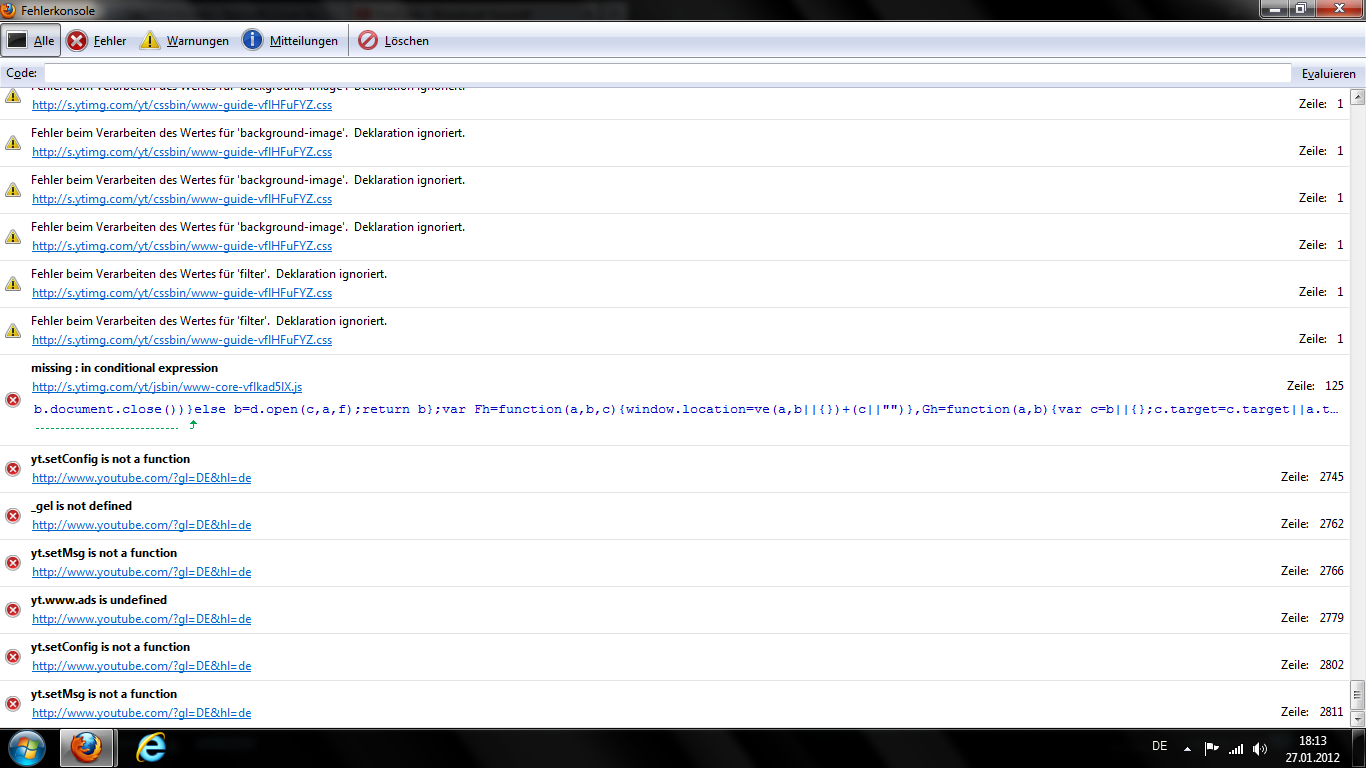Switch to Firefox in the taskbar
Viewport: 1366px width, 768px height.
[87, 748]
